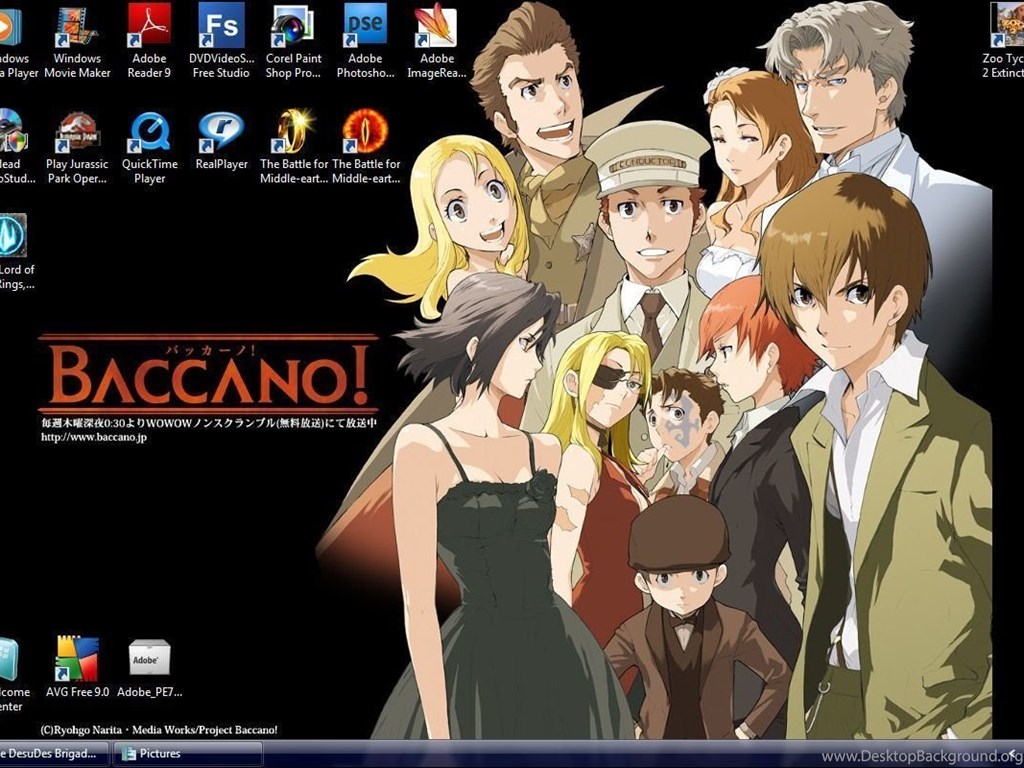Select the Adobe ImageReady feather icon
Image resolution: width=1024 pixels, height=768 pixels.
436,27
